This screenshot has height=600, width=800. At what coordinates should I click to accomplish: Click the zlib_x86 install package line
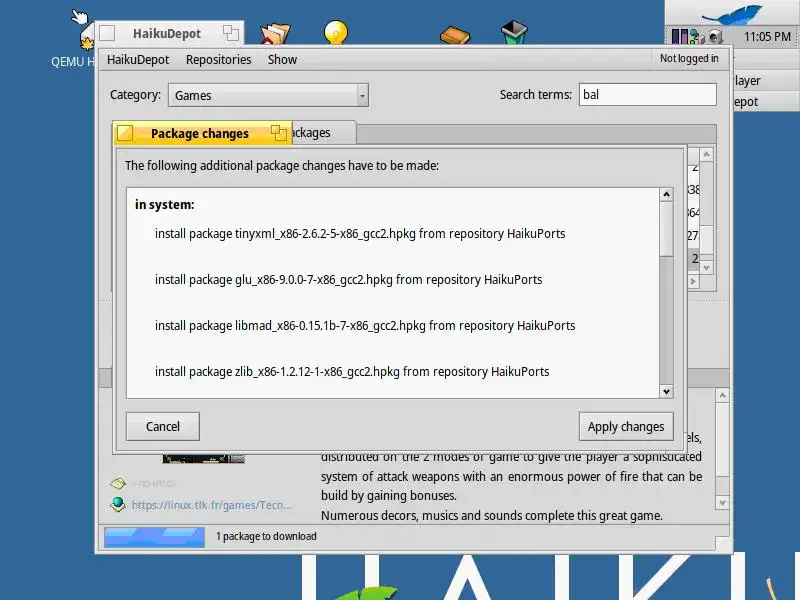click(x=352, y=371)
